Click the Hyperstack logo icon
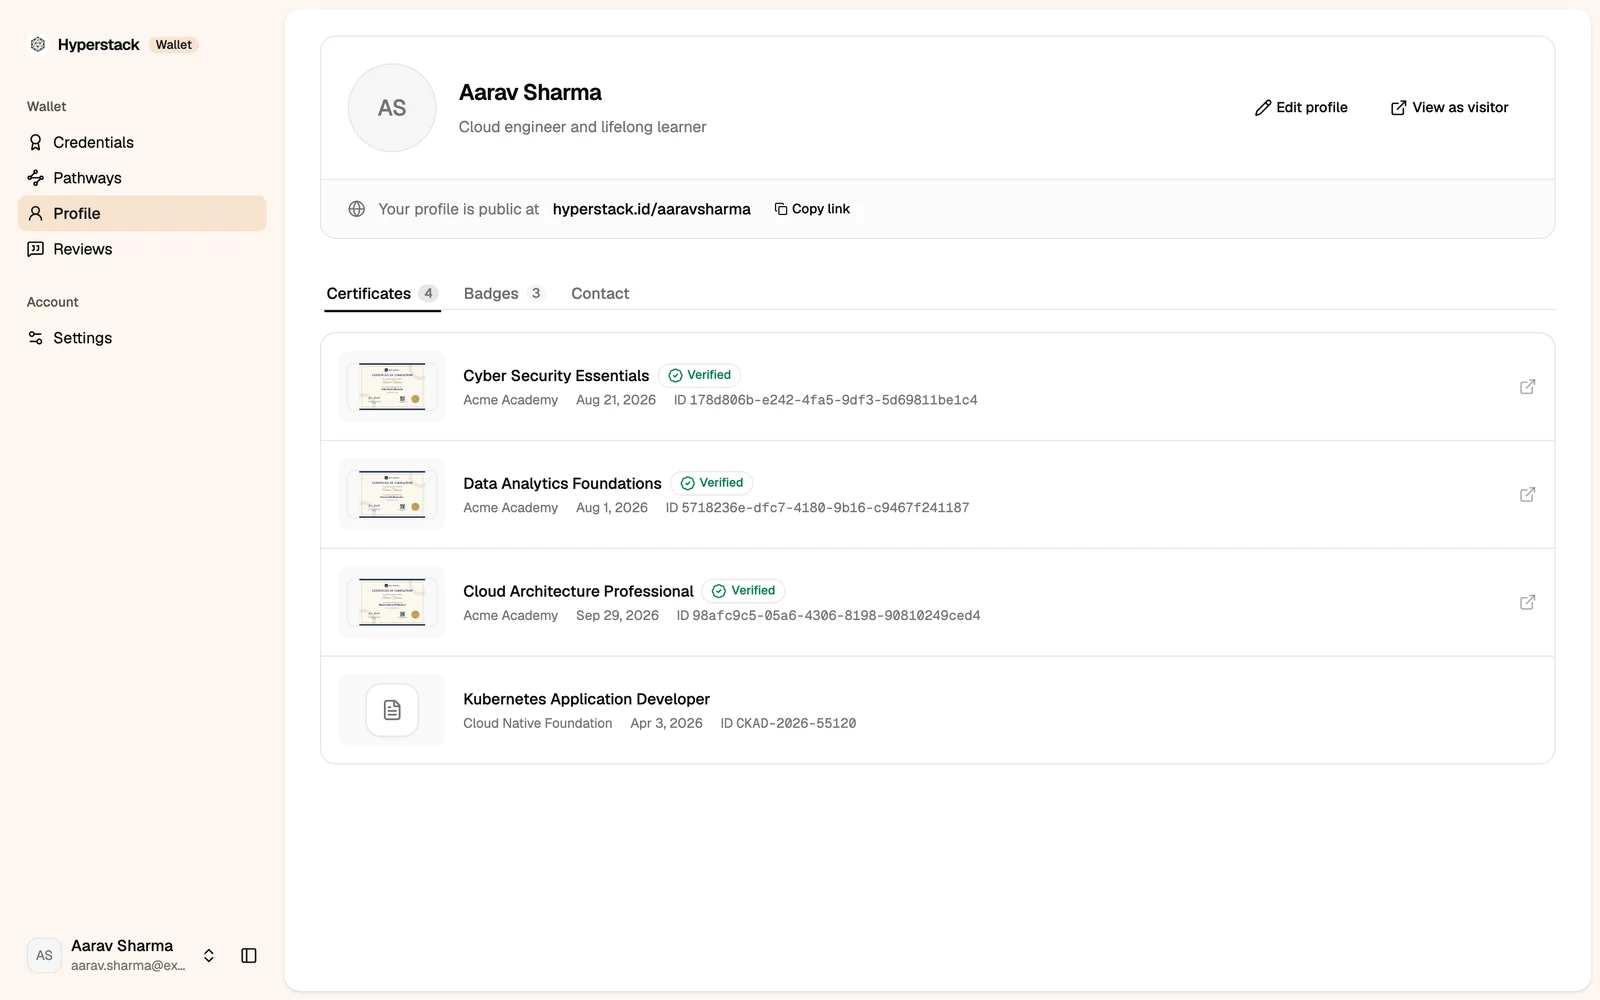The height and width of the screenshot is (1000, 1600). point(38,44)
